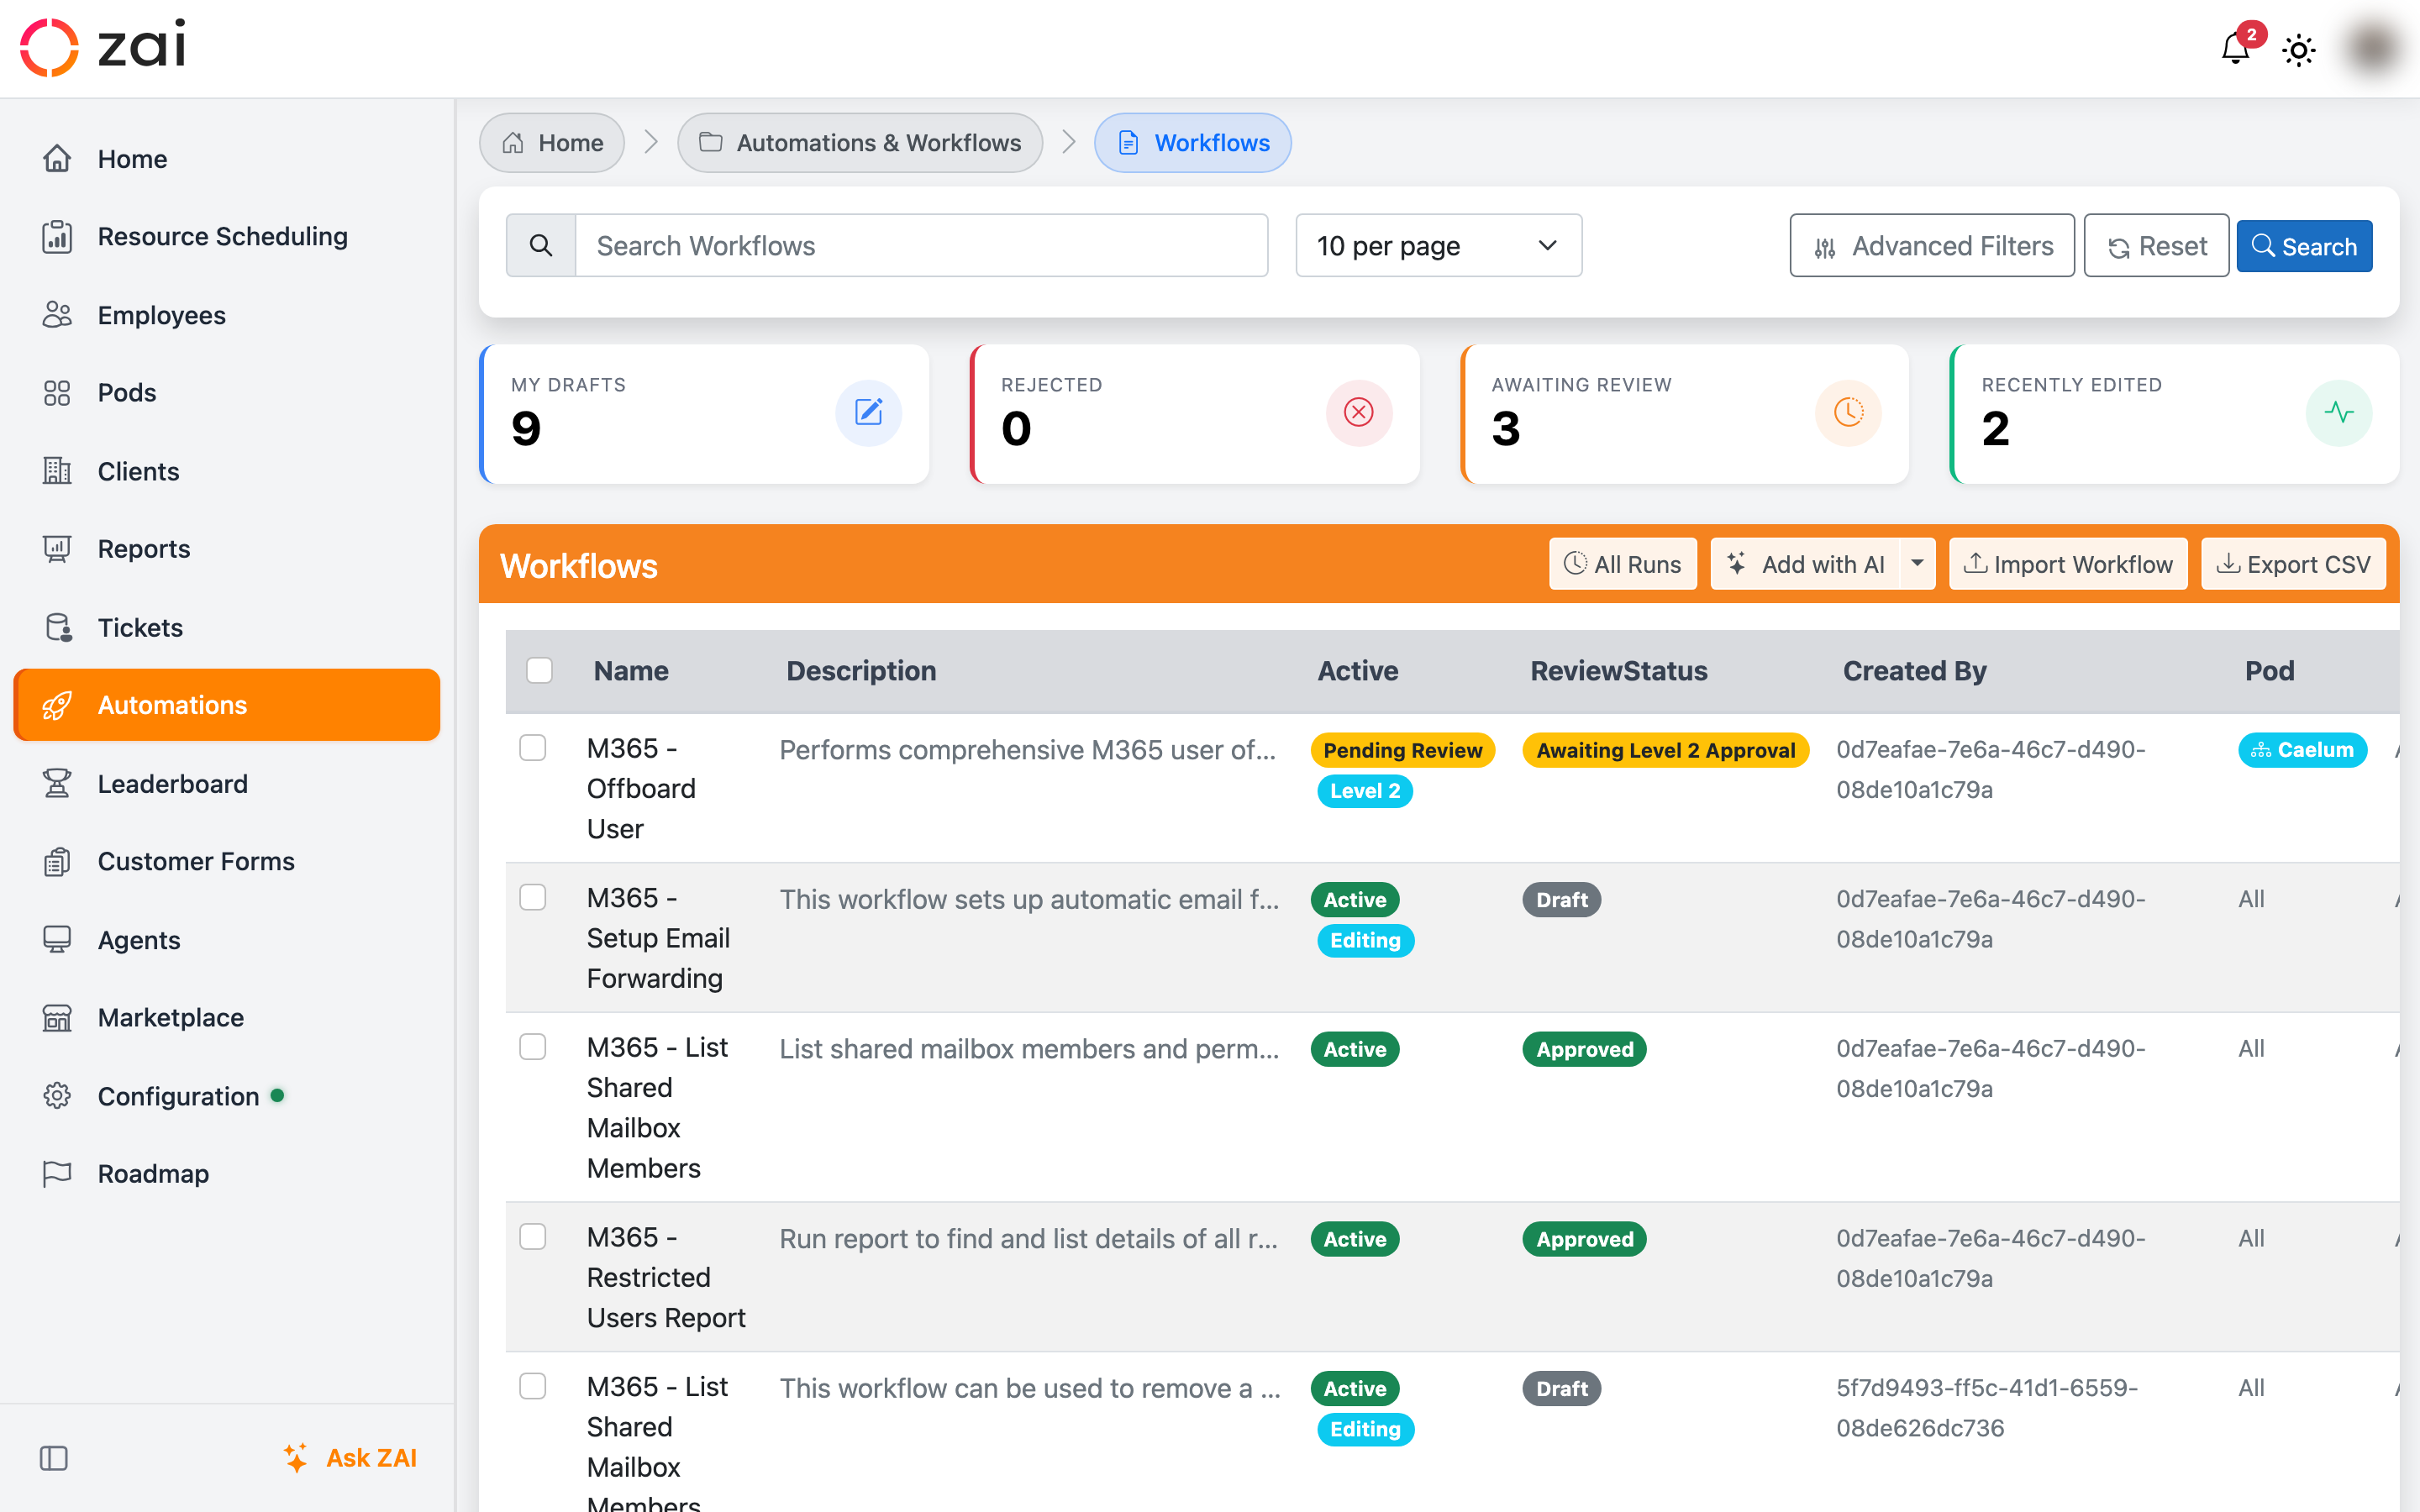Click Export CSV

[x=2293, y=564]
